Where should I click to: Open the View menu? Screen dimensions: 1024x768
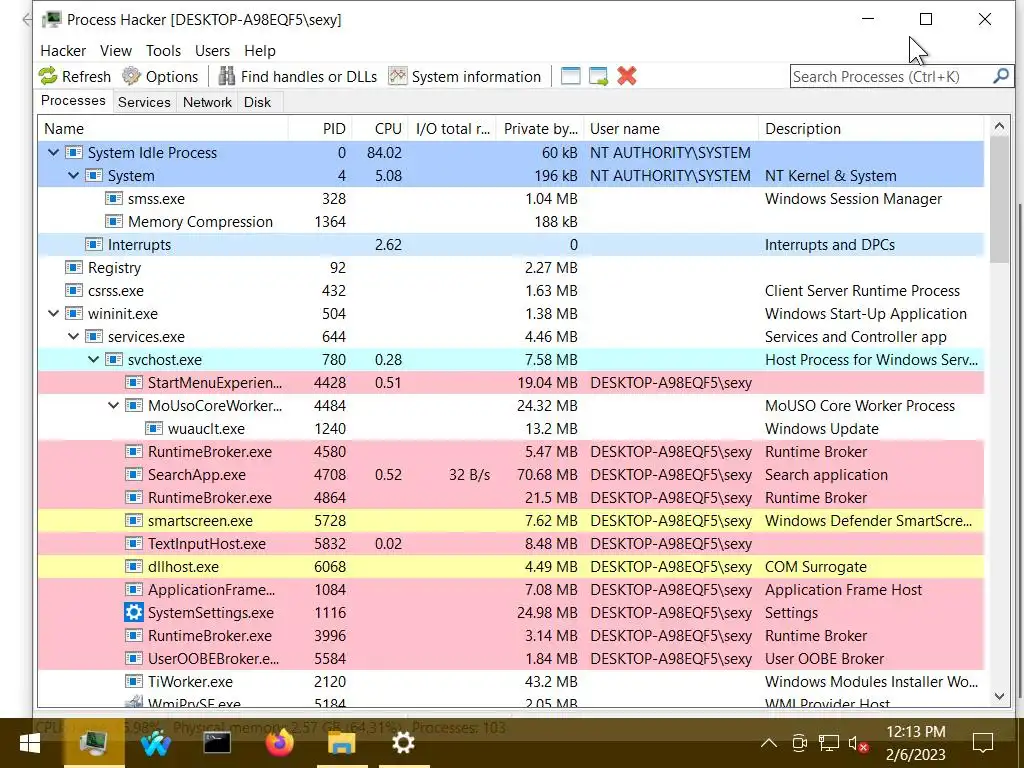[x=116, y=51]
